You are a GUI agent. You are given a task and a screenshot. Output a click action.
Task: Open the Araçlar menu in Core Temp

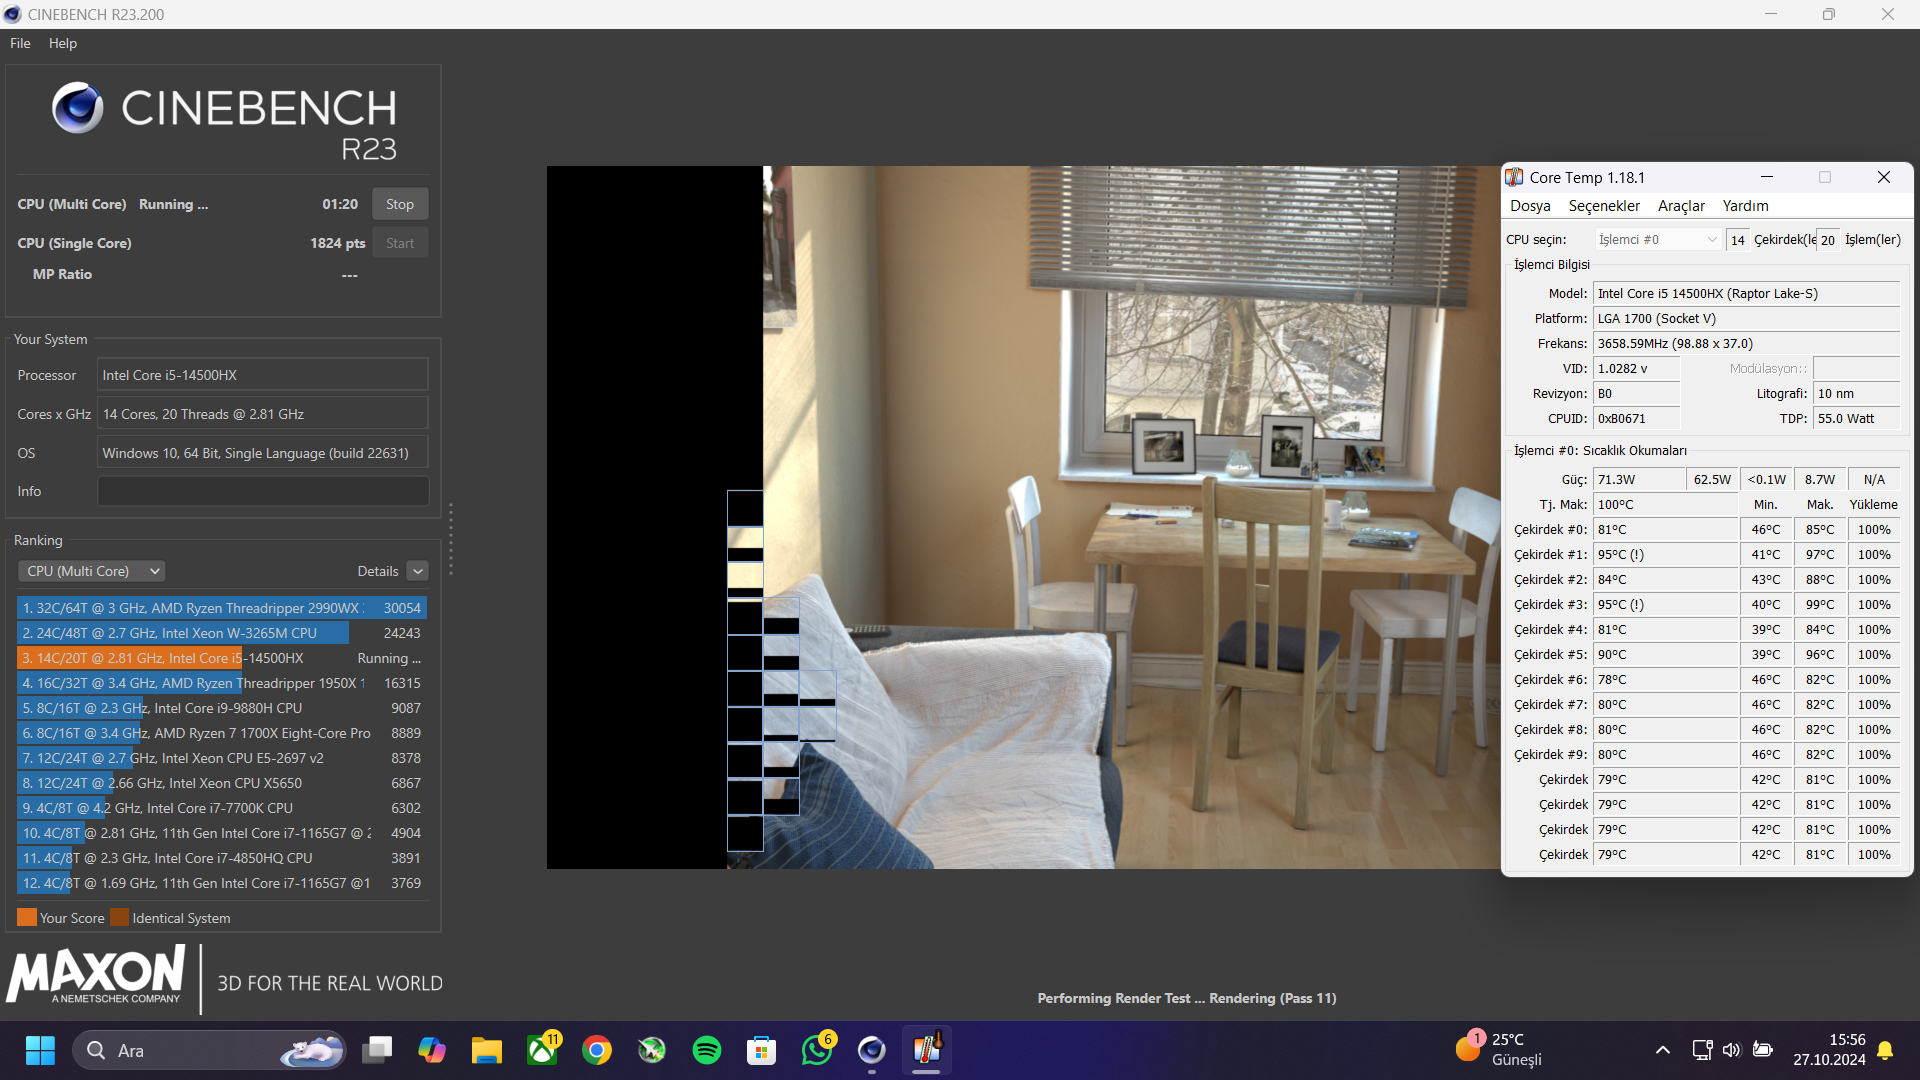coord(1680,206)
